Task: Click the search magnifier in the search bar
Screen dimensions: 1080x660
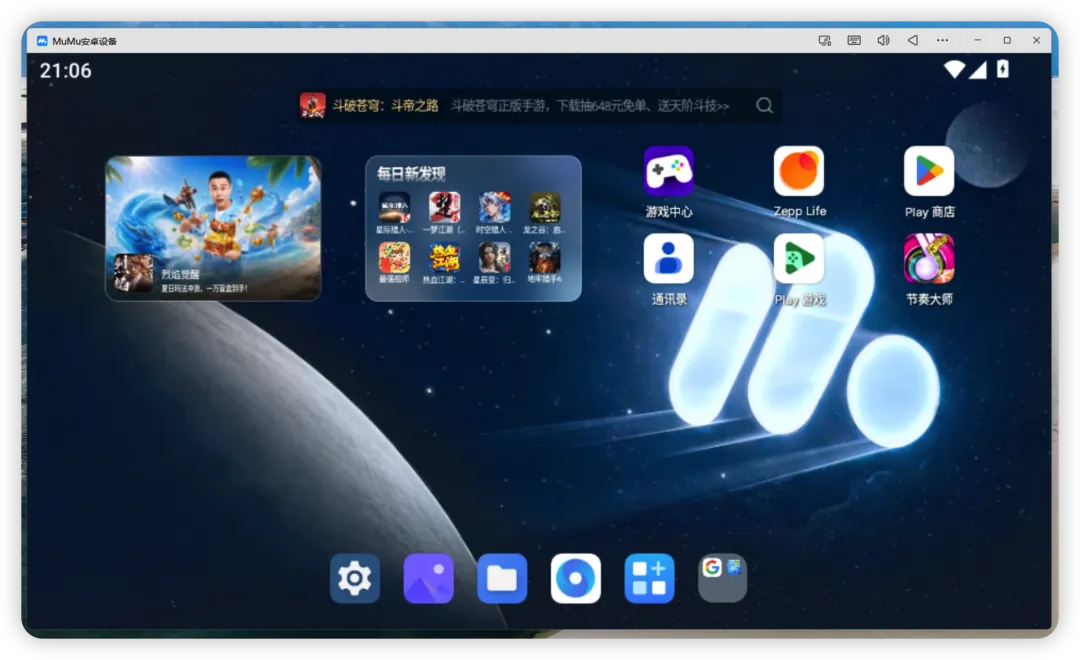Action: click(x=765, y=105)
